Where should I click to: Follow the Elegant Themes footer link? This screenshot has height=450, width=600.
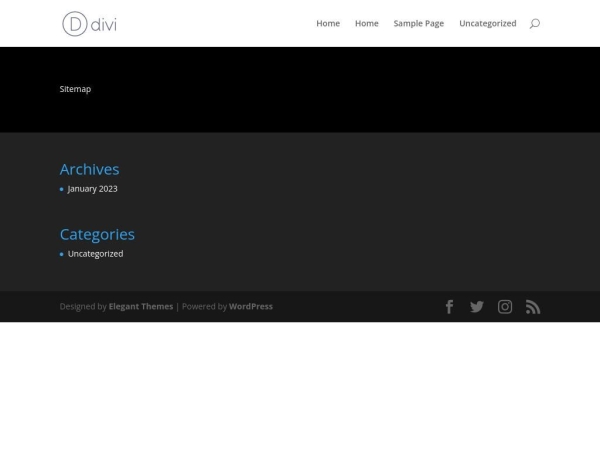click(x=140, y=307)
